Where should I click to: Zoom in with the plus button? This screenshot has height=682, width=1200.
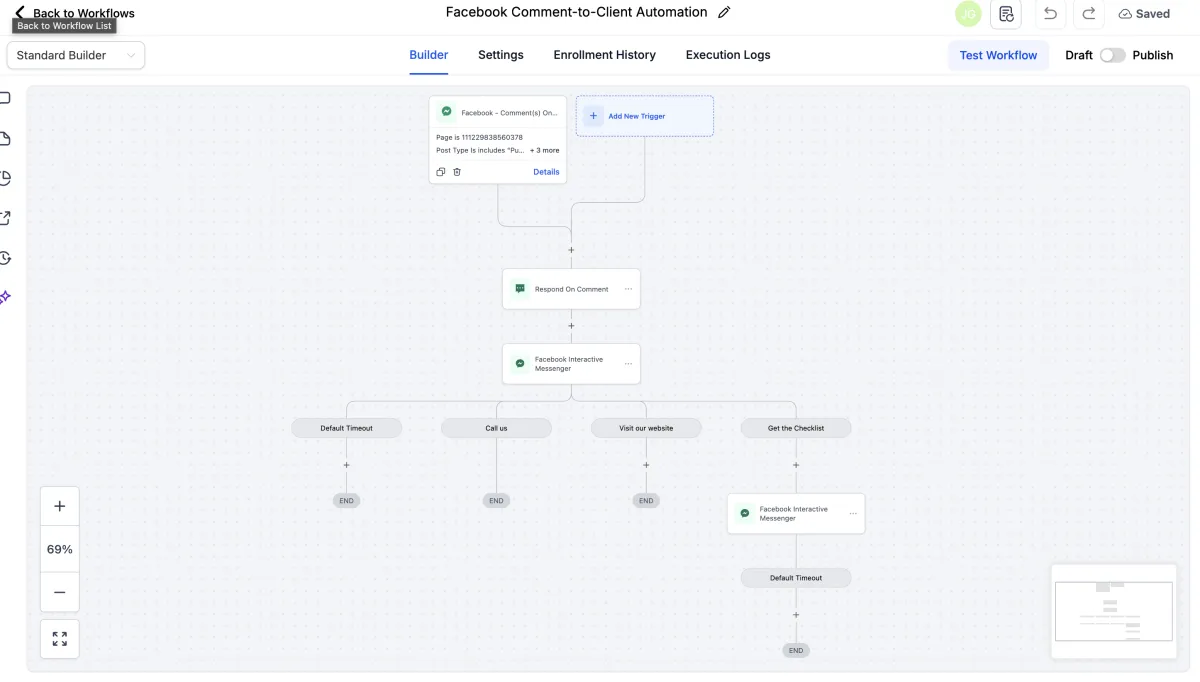point(60,506)
